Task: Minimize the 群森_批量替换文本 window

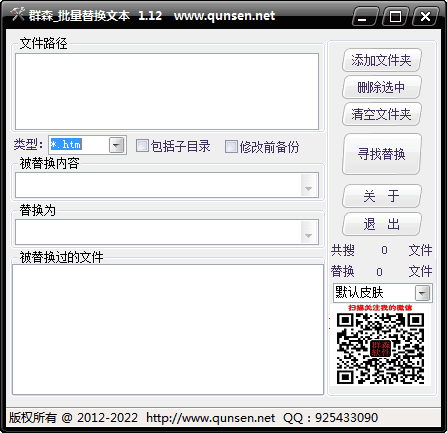Action: click(364, 16)
